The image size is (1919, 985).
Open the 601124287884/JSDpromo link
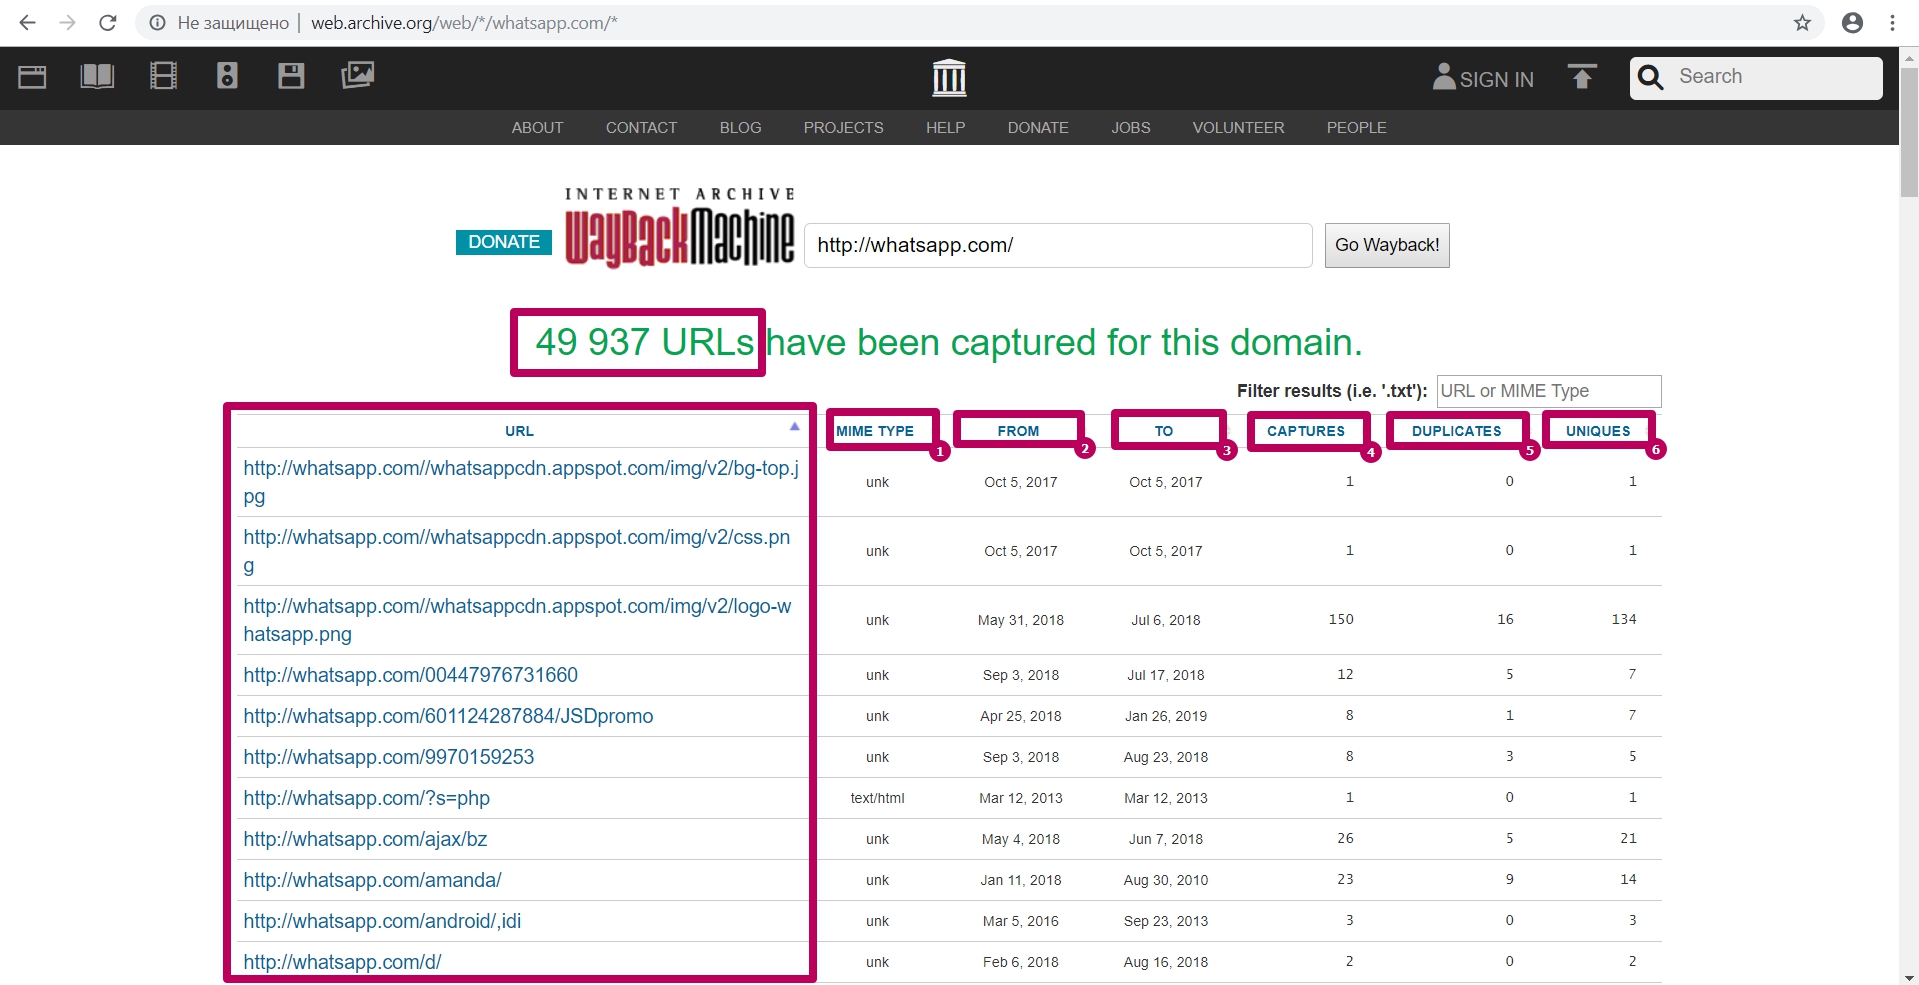[x=448, y=716]
